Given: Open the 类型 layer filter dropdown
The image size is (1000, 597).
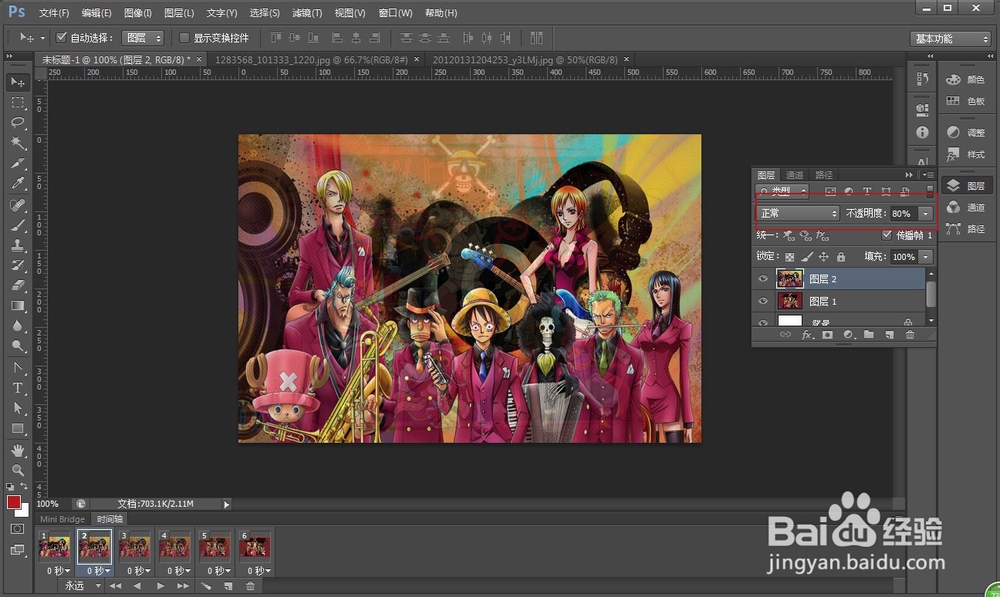Looking at the screenshot, I should [x=783, y=191].
